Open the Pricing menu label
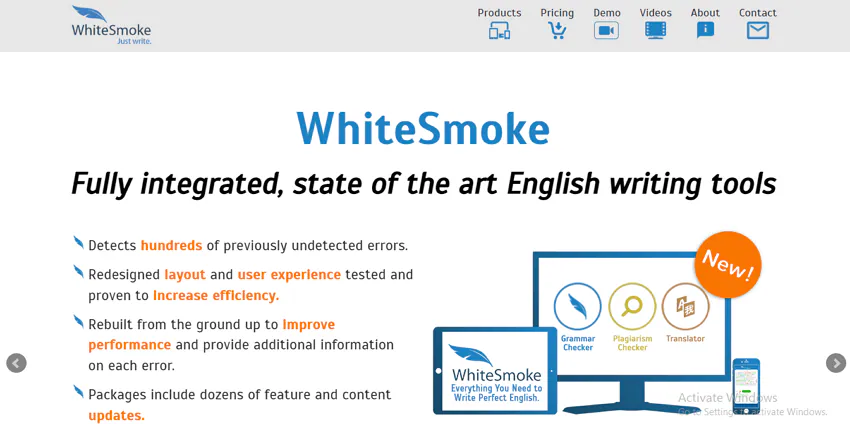The image size is (850, 424). tap(557, 13)
